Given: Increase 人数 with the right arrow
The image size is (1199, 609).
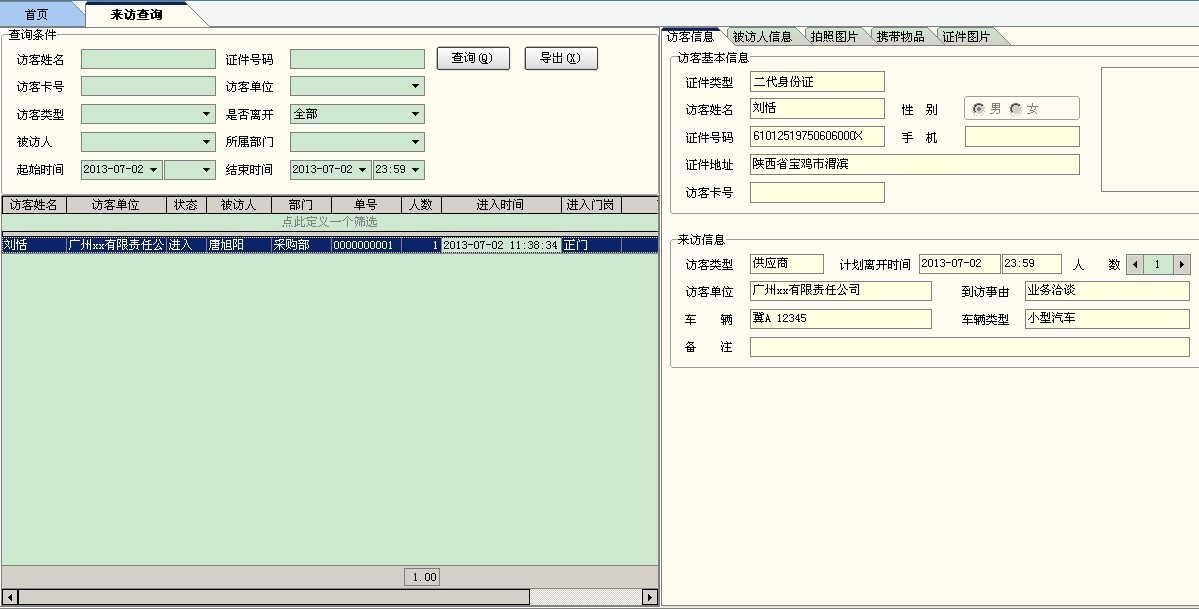Looking at the screenshot, I should [1182, 265].
